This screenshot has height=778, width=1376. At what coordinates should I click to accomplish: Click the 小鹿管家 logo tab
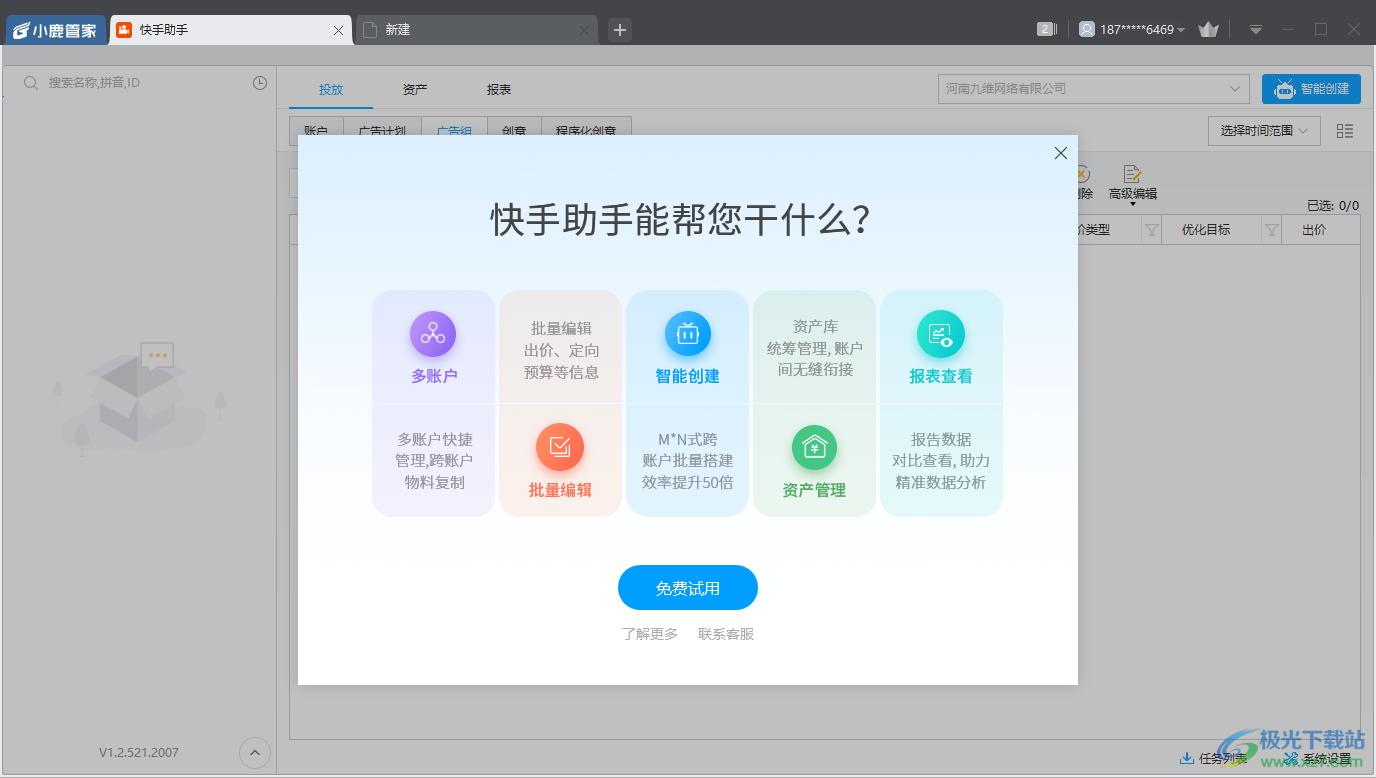tap(55, 30)
